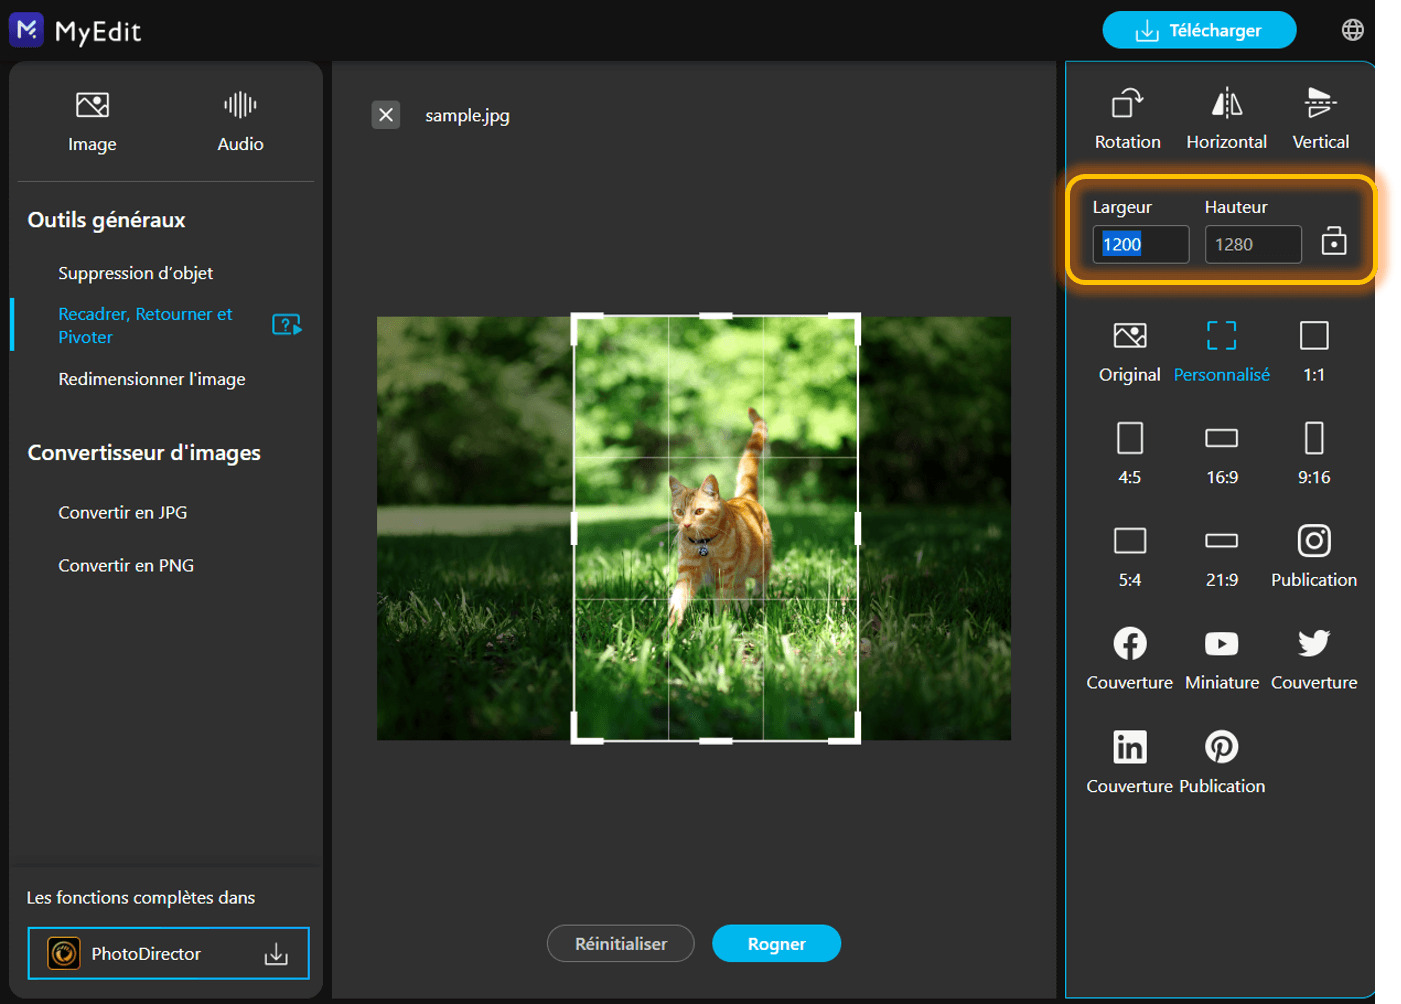Select Pinterest Publication preset
This screenshot has height=1004, width=1401.
pyautogui.click(x=1222, y=763)
